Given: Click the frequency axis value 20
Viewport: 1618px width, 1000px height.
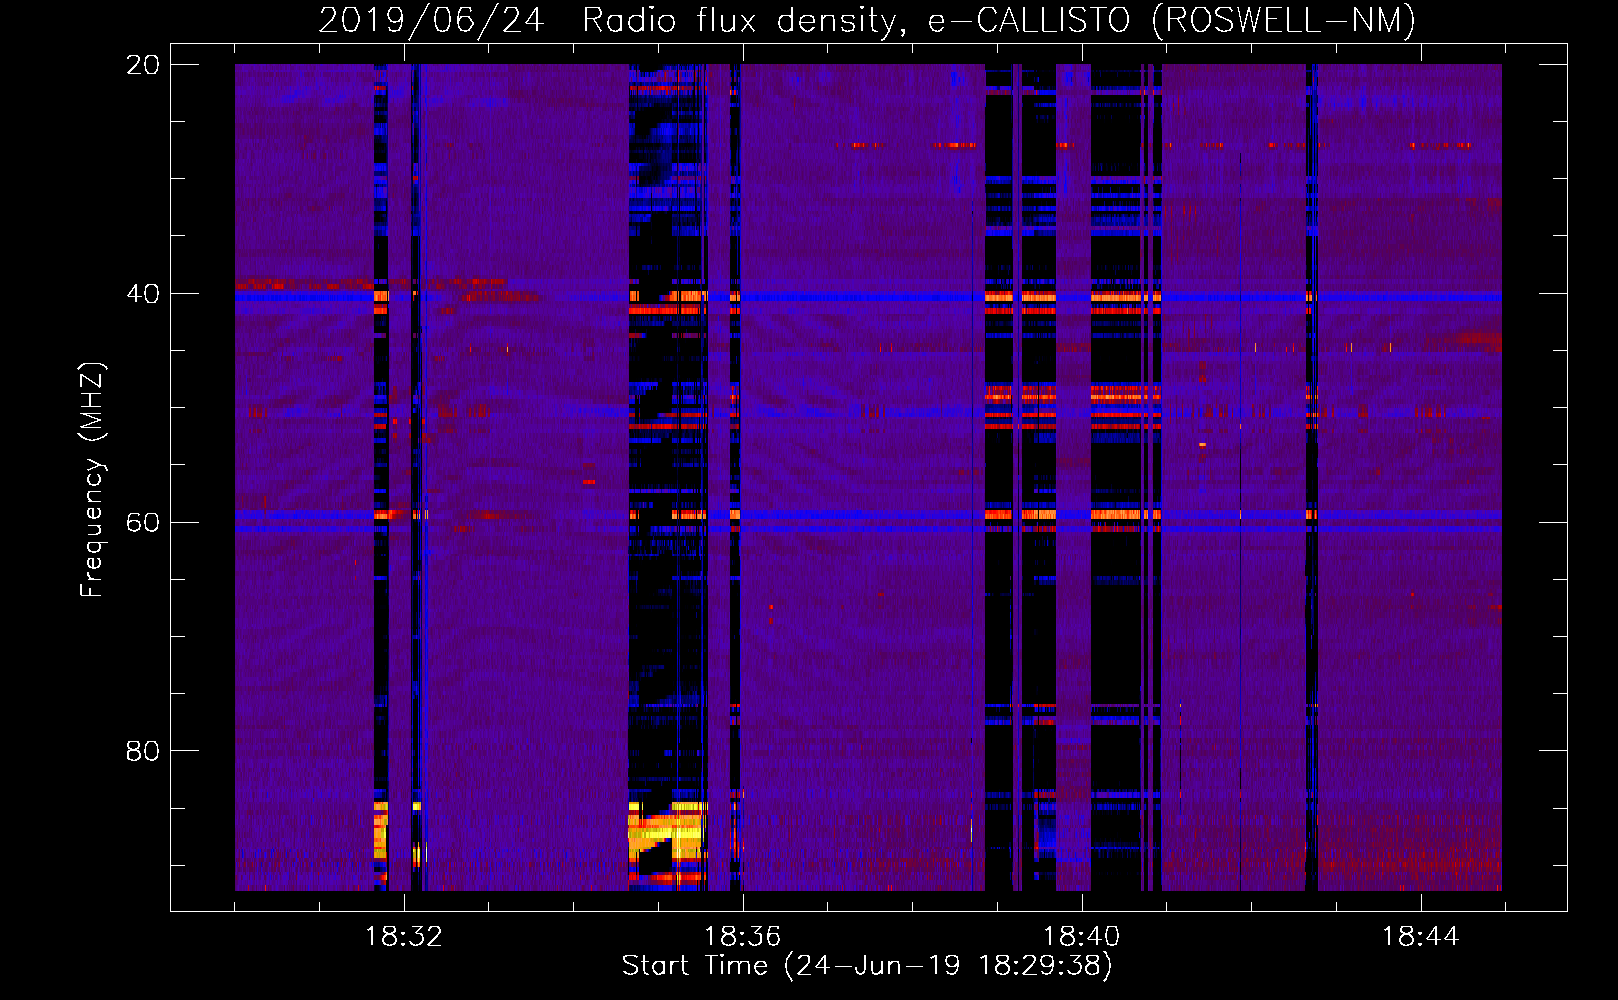Looking at the screenshot, I should (142, 65).
